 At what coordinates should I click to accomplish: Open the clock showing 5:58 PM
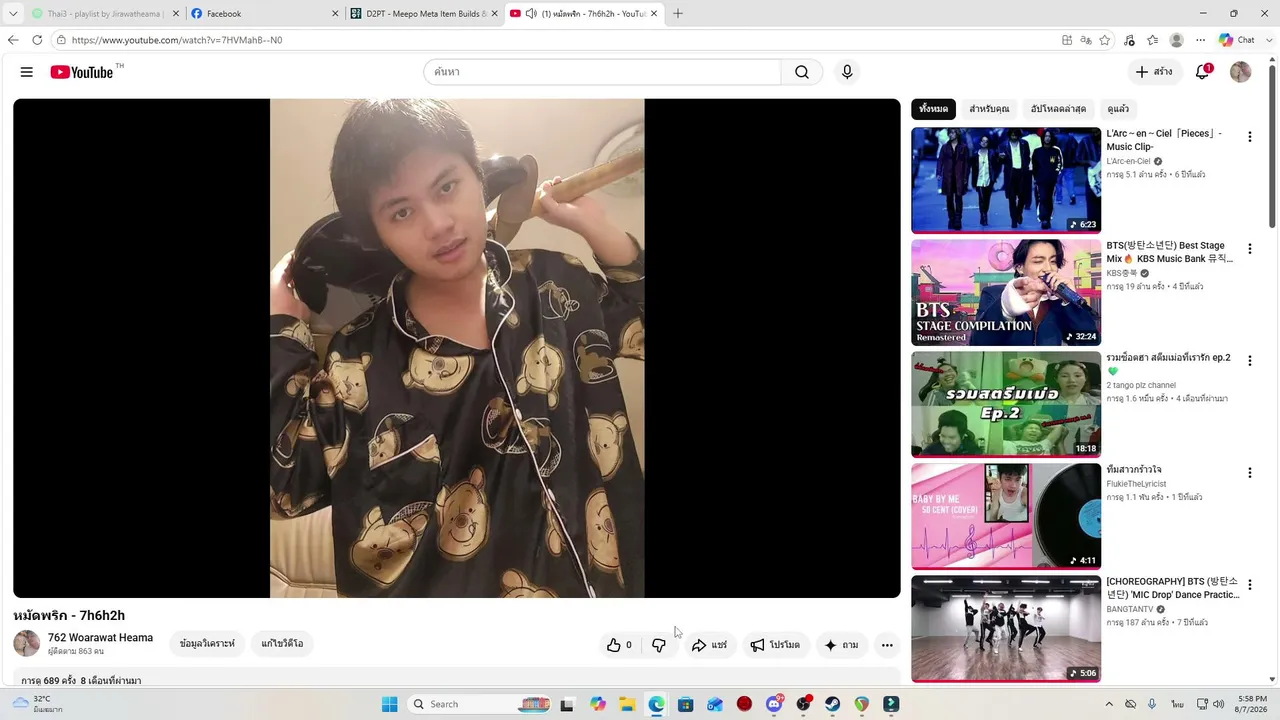[x=1252, y=704]
